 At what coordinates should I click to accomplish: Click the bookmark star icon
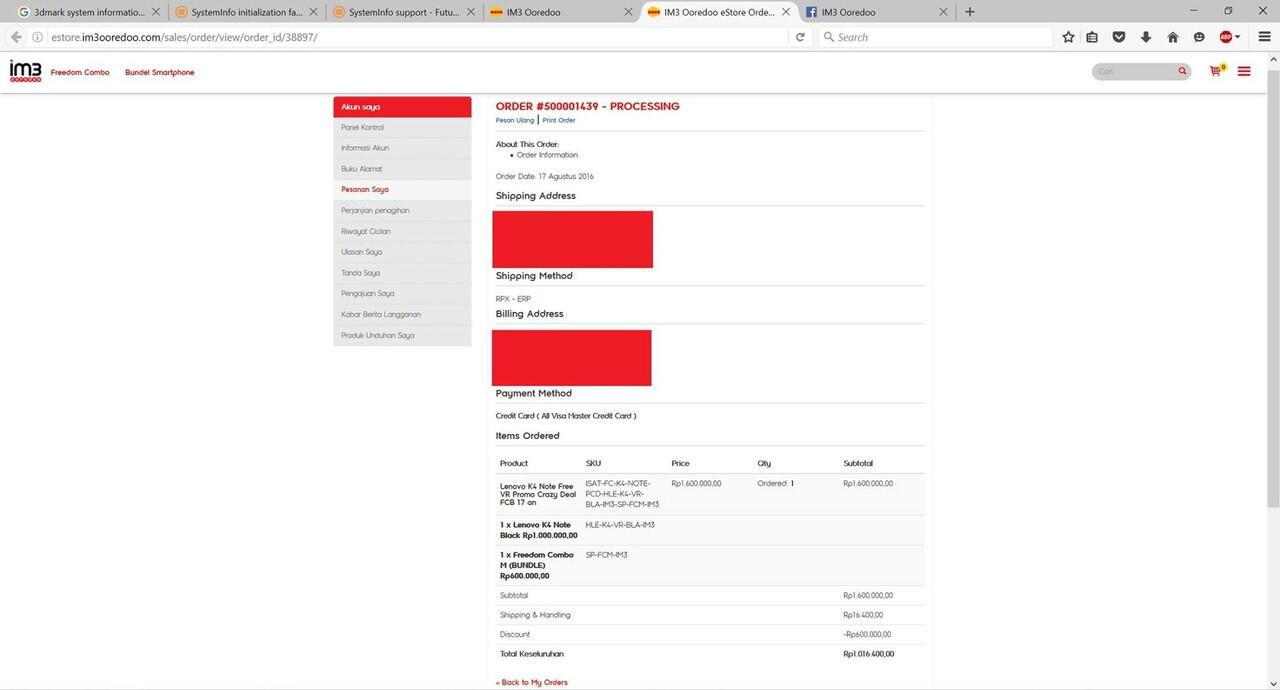[1068, 37]
